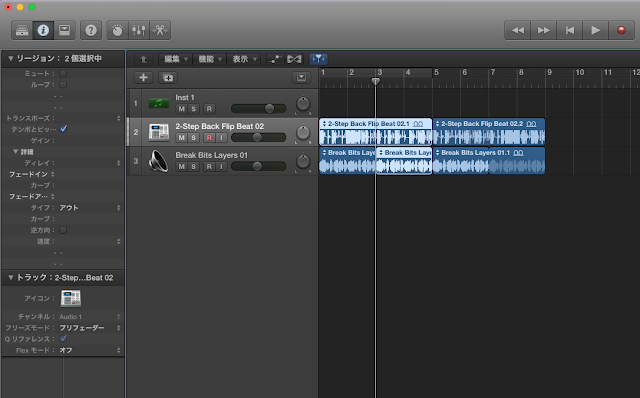The height and width of the screenshot is (398, 640).
Task: Open the フェードイン type popup
Action: [x=52, y=174]
